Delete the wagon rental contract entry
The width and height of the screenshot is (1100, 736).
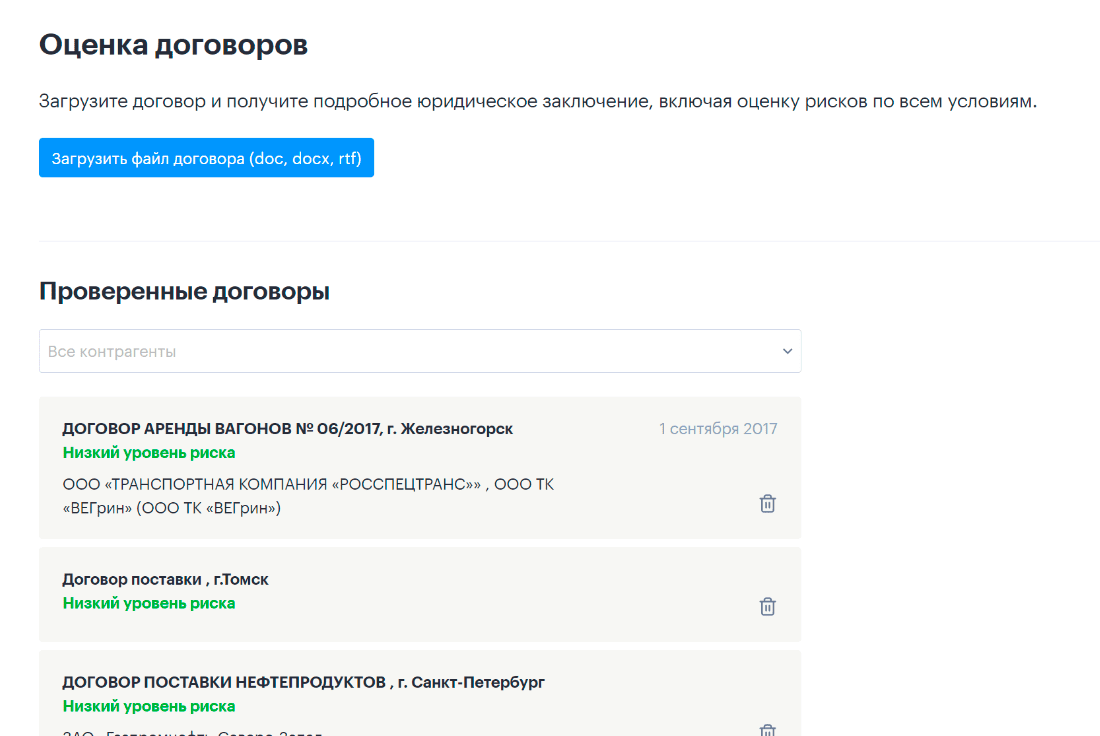tap(767, 504)
